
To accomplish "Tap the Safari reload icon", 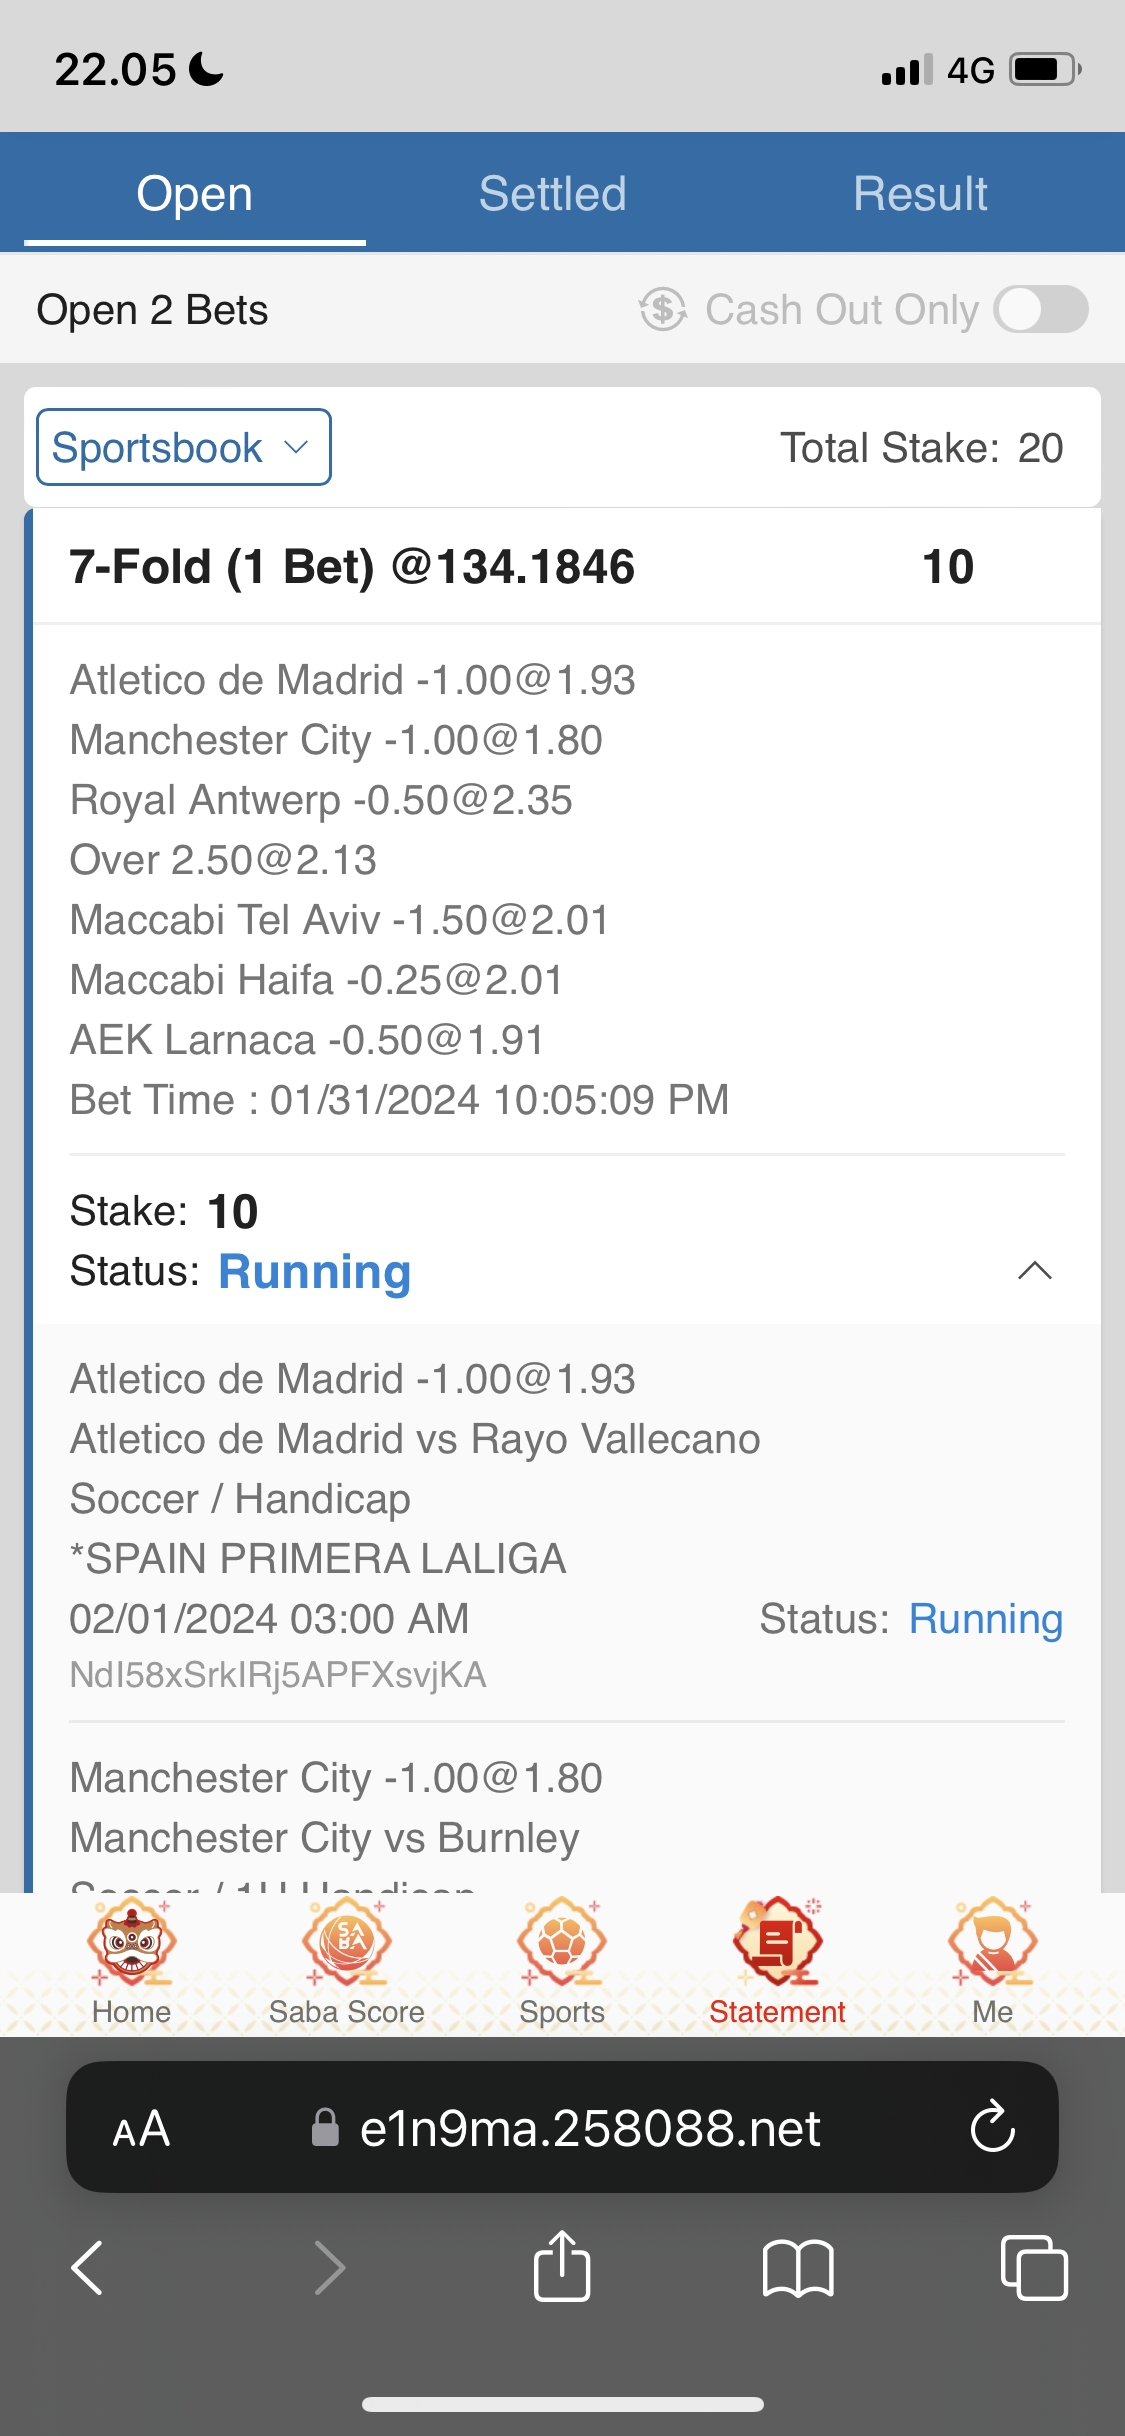I will point(992,2127).
